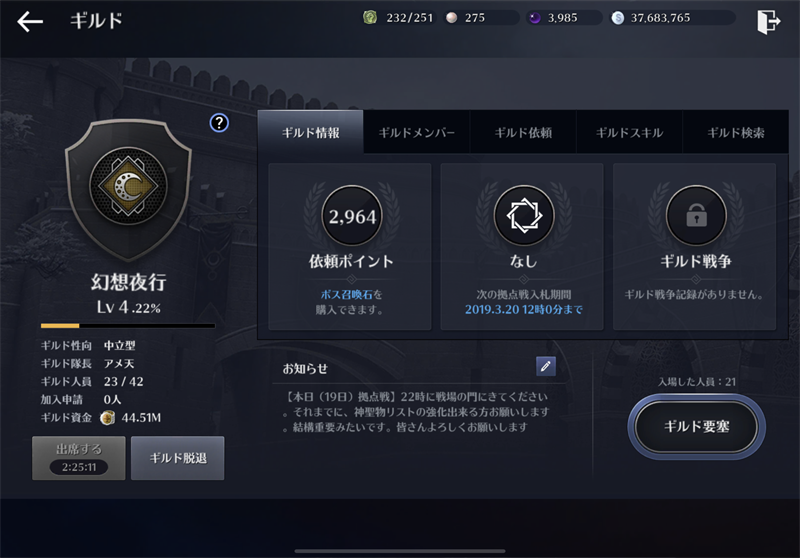This screenshot has width=800, height=558.
Task: Tap the purple black pearl icon
Action: pyautogui.click(x=534, y=18)
